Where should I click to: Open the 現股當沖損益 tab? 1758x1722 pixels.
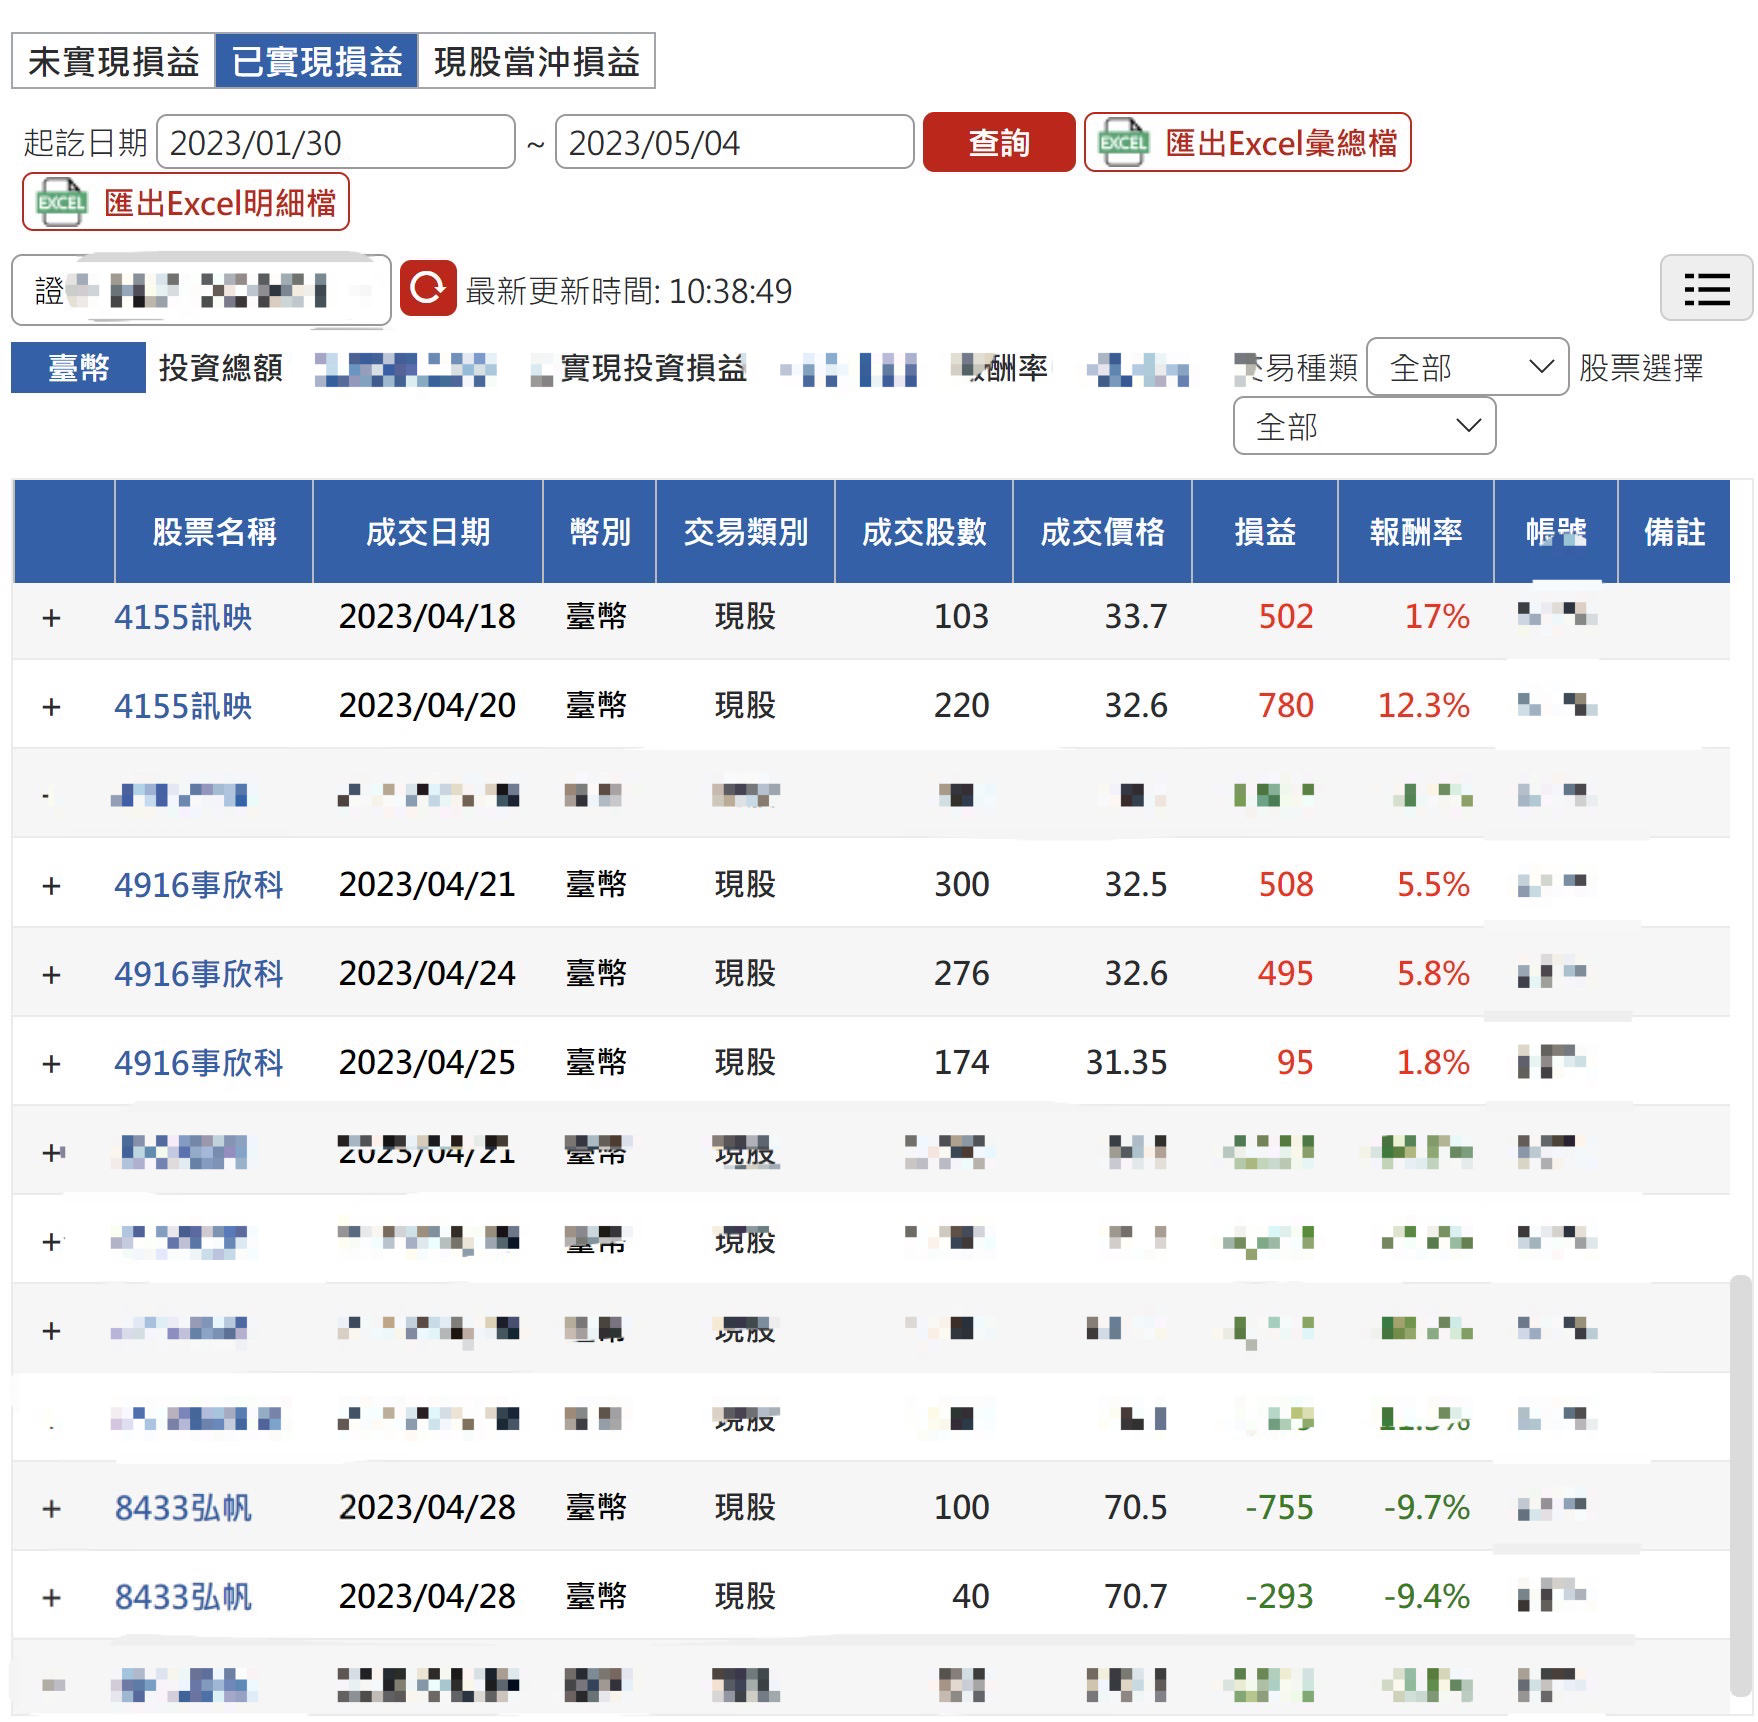(x=536, y=61)
